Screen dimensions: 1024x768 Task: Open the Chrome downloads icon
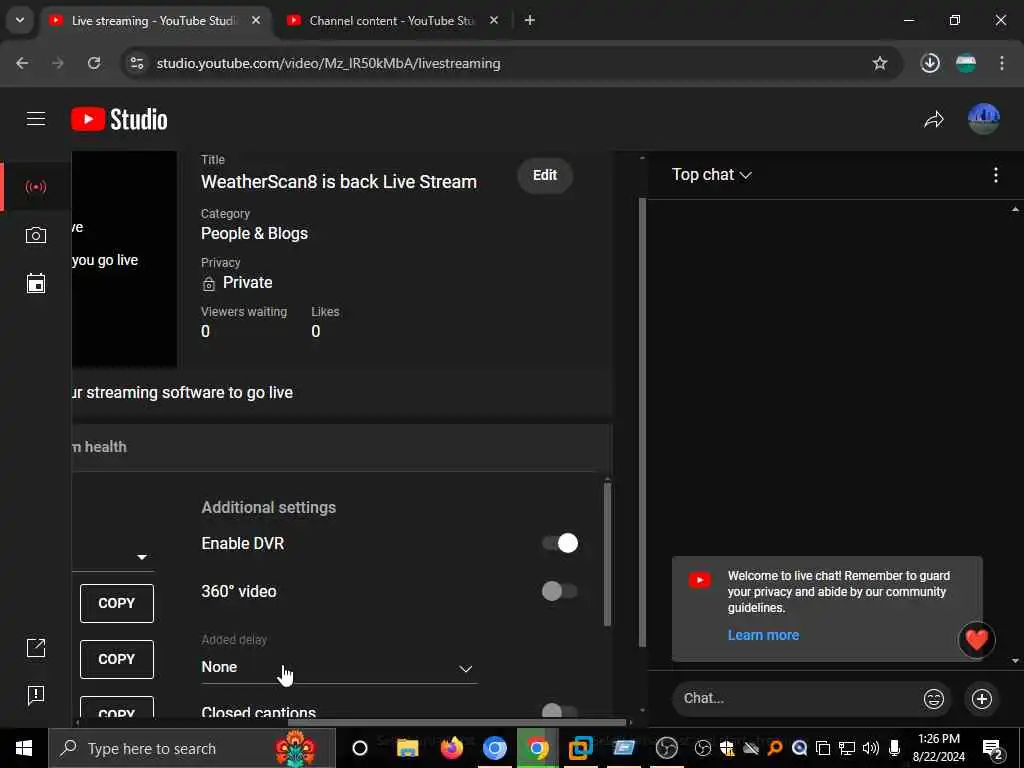(x=930, y=63)
